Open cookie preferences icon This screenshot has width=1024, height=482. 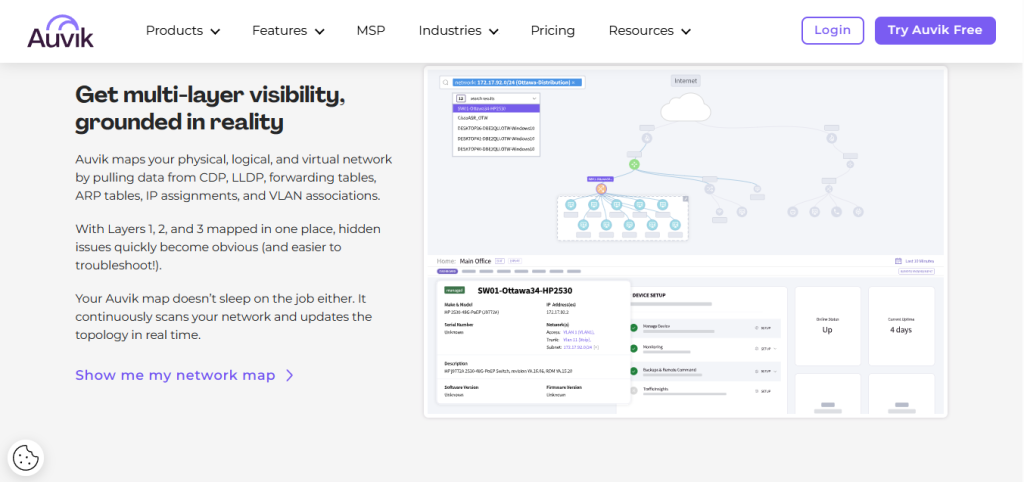[x=25, y=457]
